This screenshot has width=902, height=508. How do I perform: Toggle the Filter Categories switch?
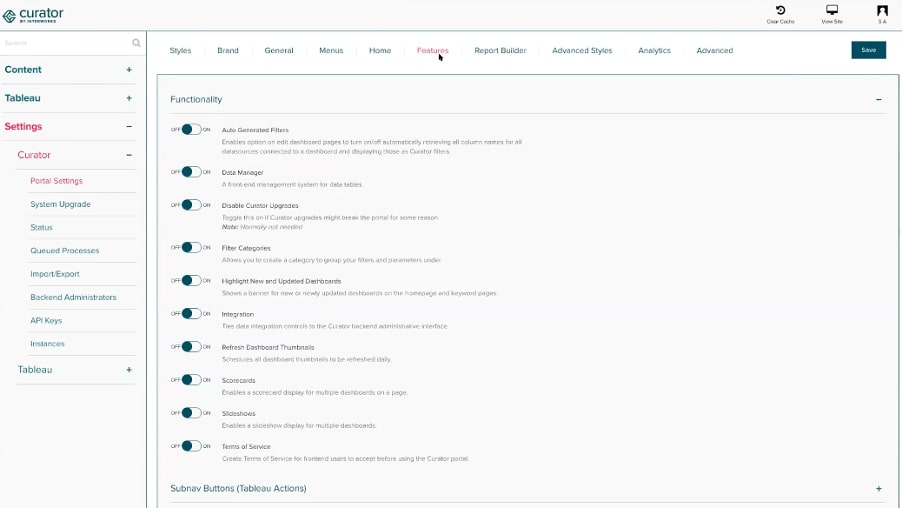pyautogui.click(x=191, y=247)
